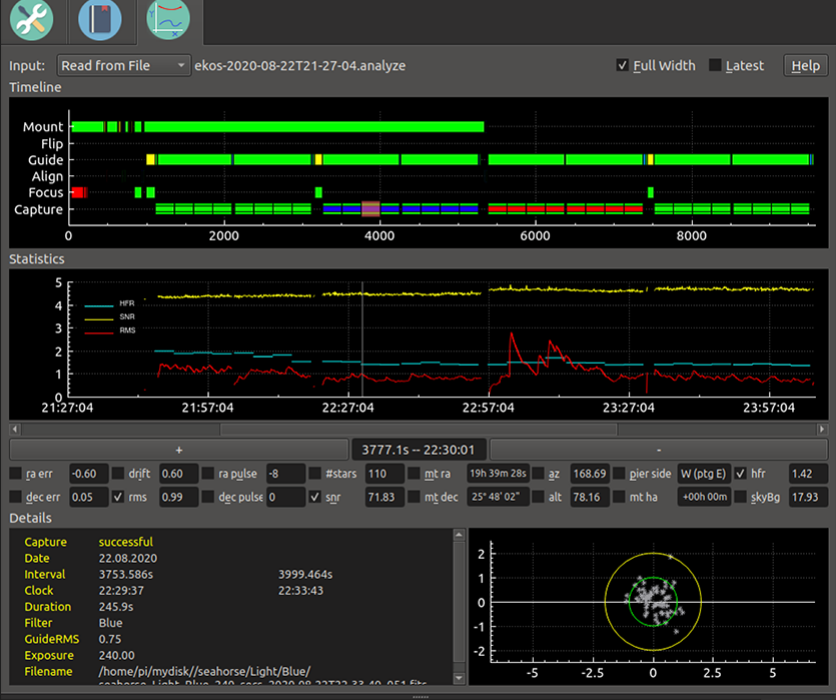
Task: Enable the Latest checkbox
Action: [715, 66]
